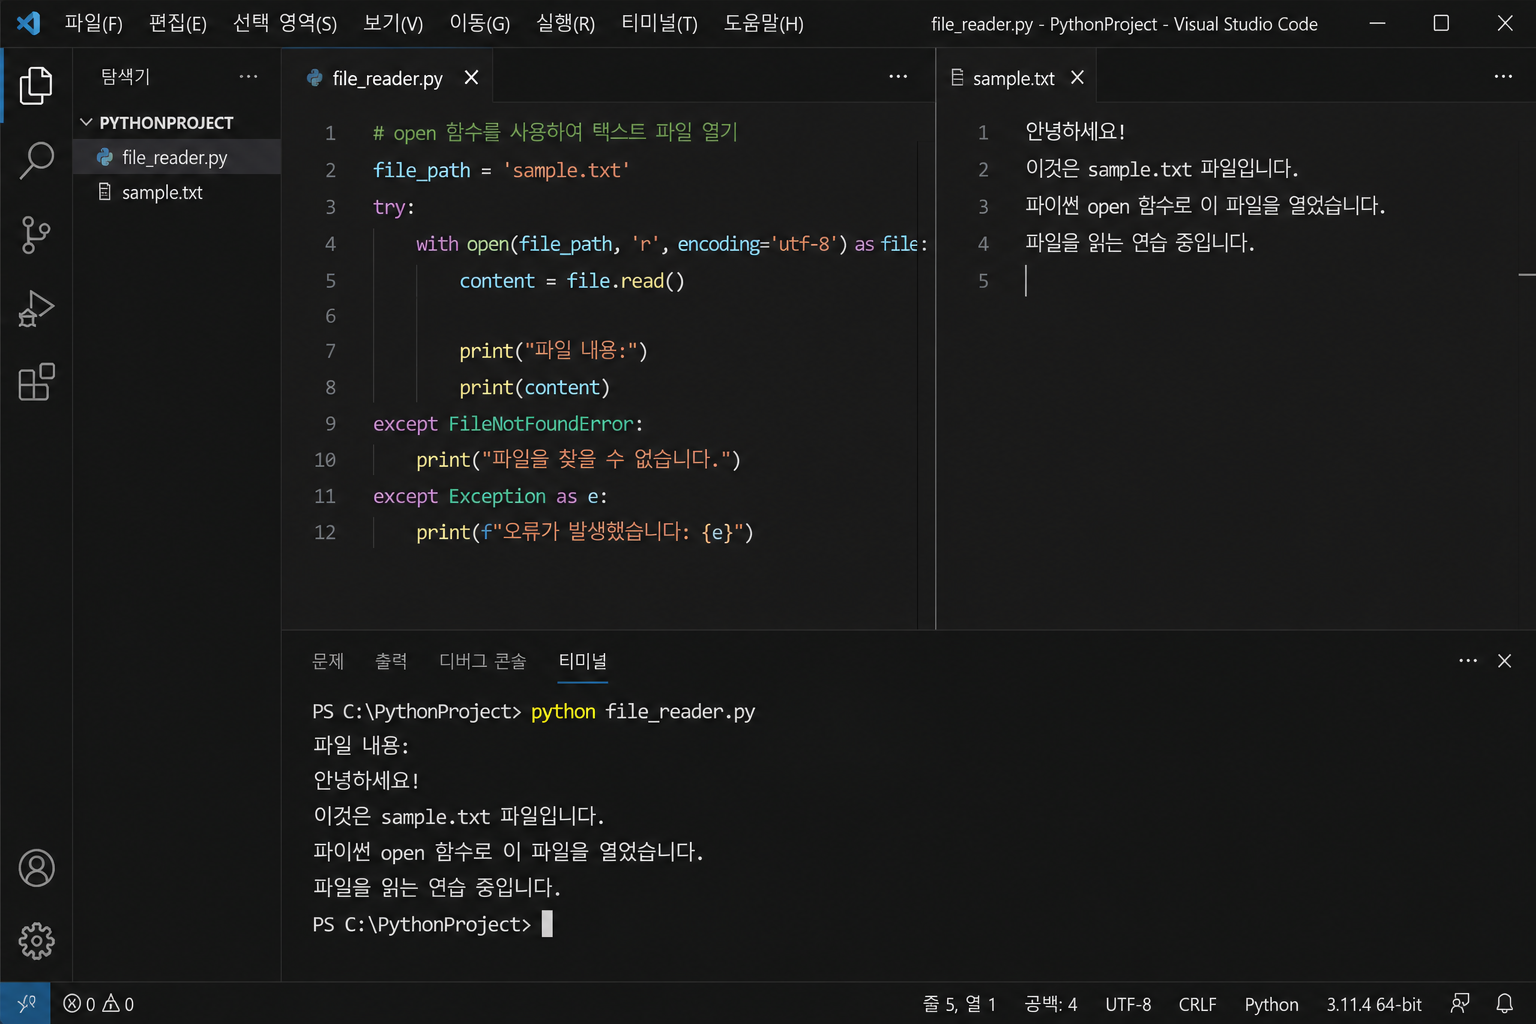
Task: Open the 이동(G) menu
Action: click(479, 23)
